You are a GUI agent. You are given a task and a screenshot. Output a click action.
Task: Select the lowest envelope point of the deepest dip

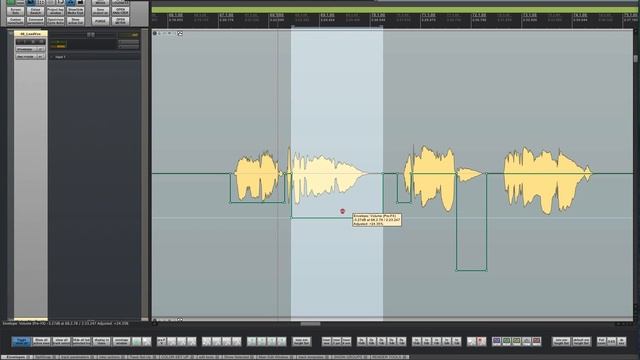pos(457,270)
